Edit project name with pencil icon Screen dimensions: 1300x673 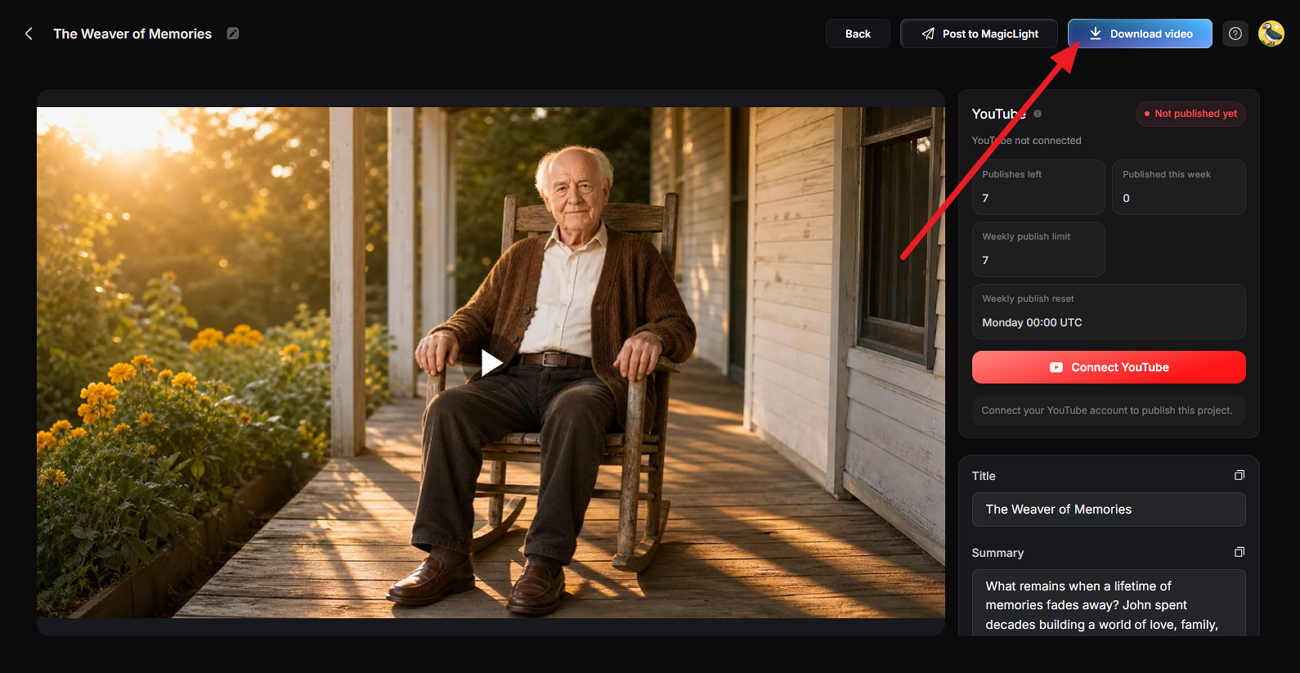[x=233, y=33]
